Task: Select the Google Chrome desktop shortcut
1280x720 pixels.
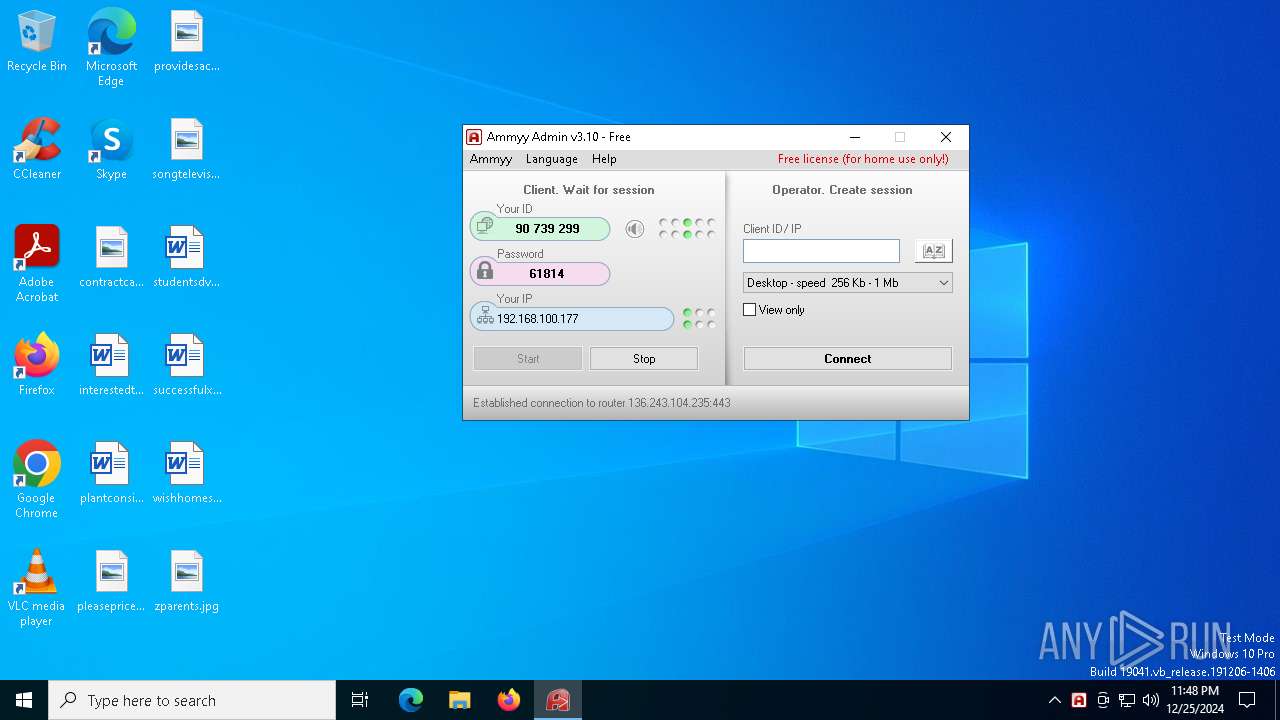Action: 37,480
